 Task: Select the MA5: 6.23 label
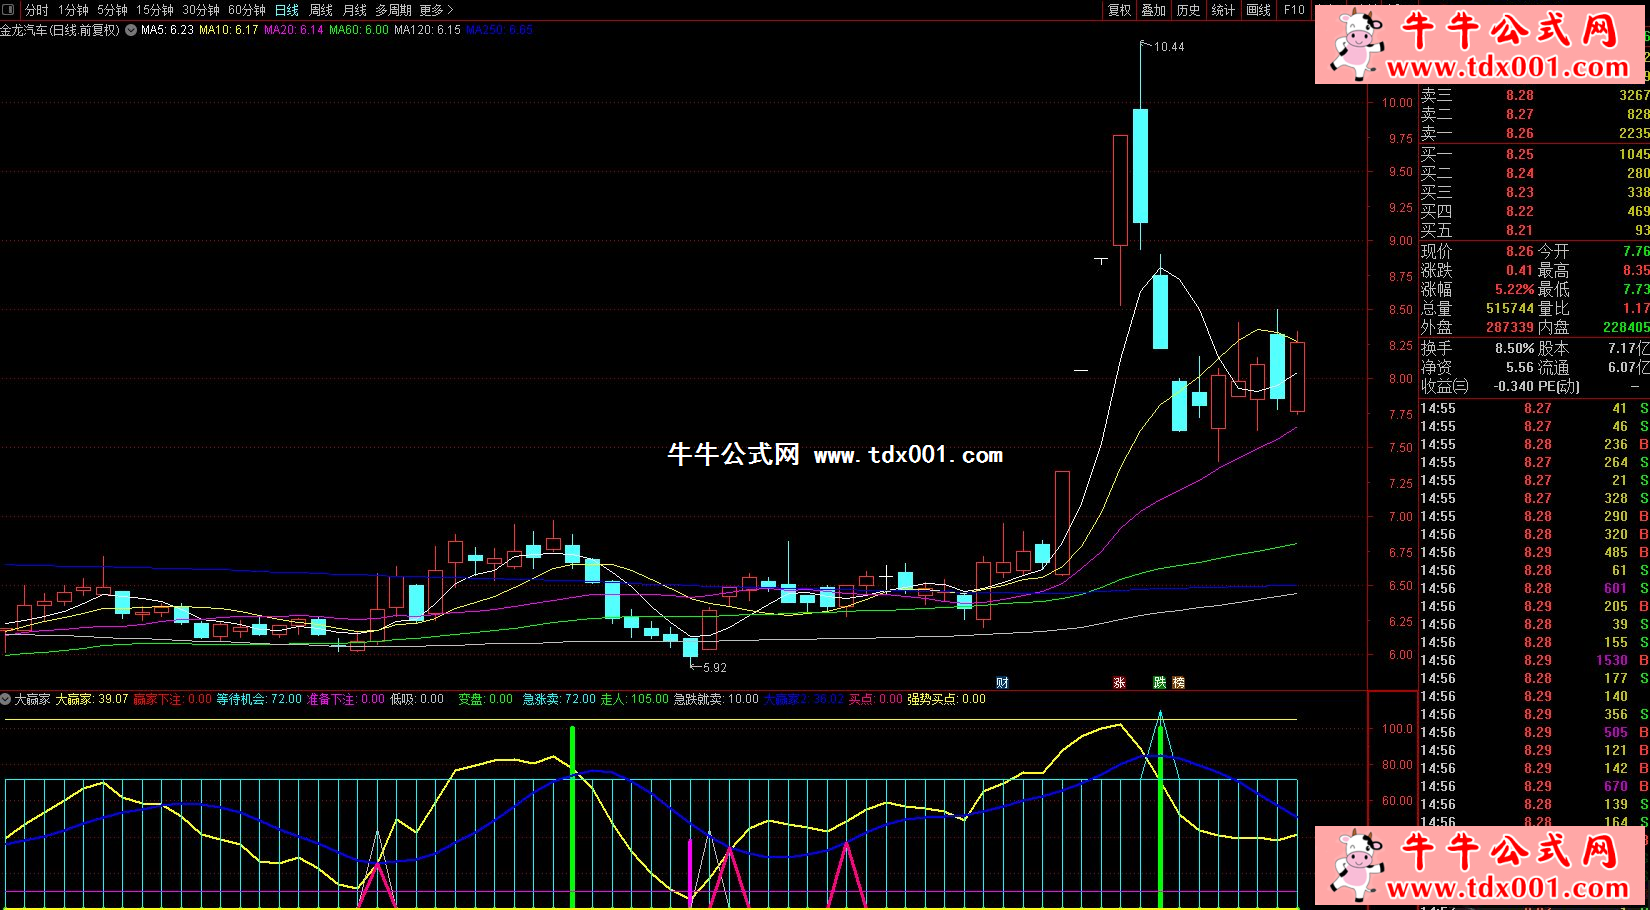point(168,30)
